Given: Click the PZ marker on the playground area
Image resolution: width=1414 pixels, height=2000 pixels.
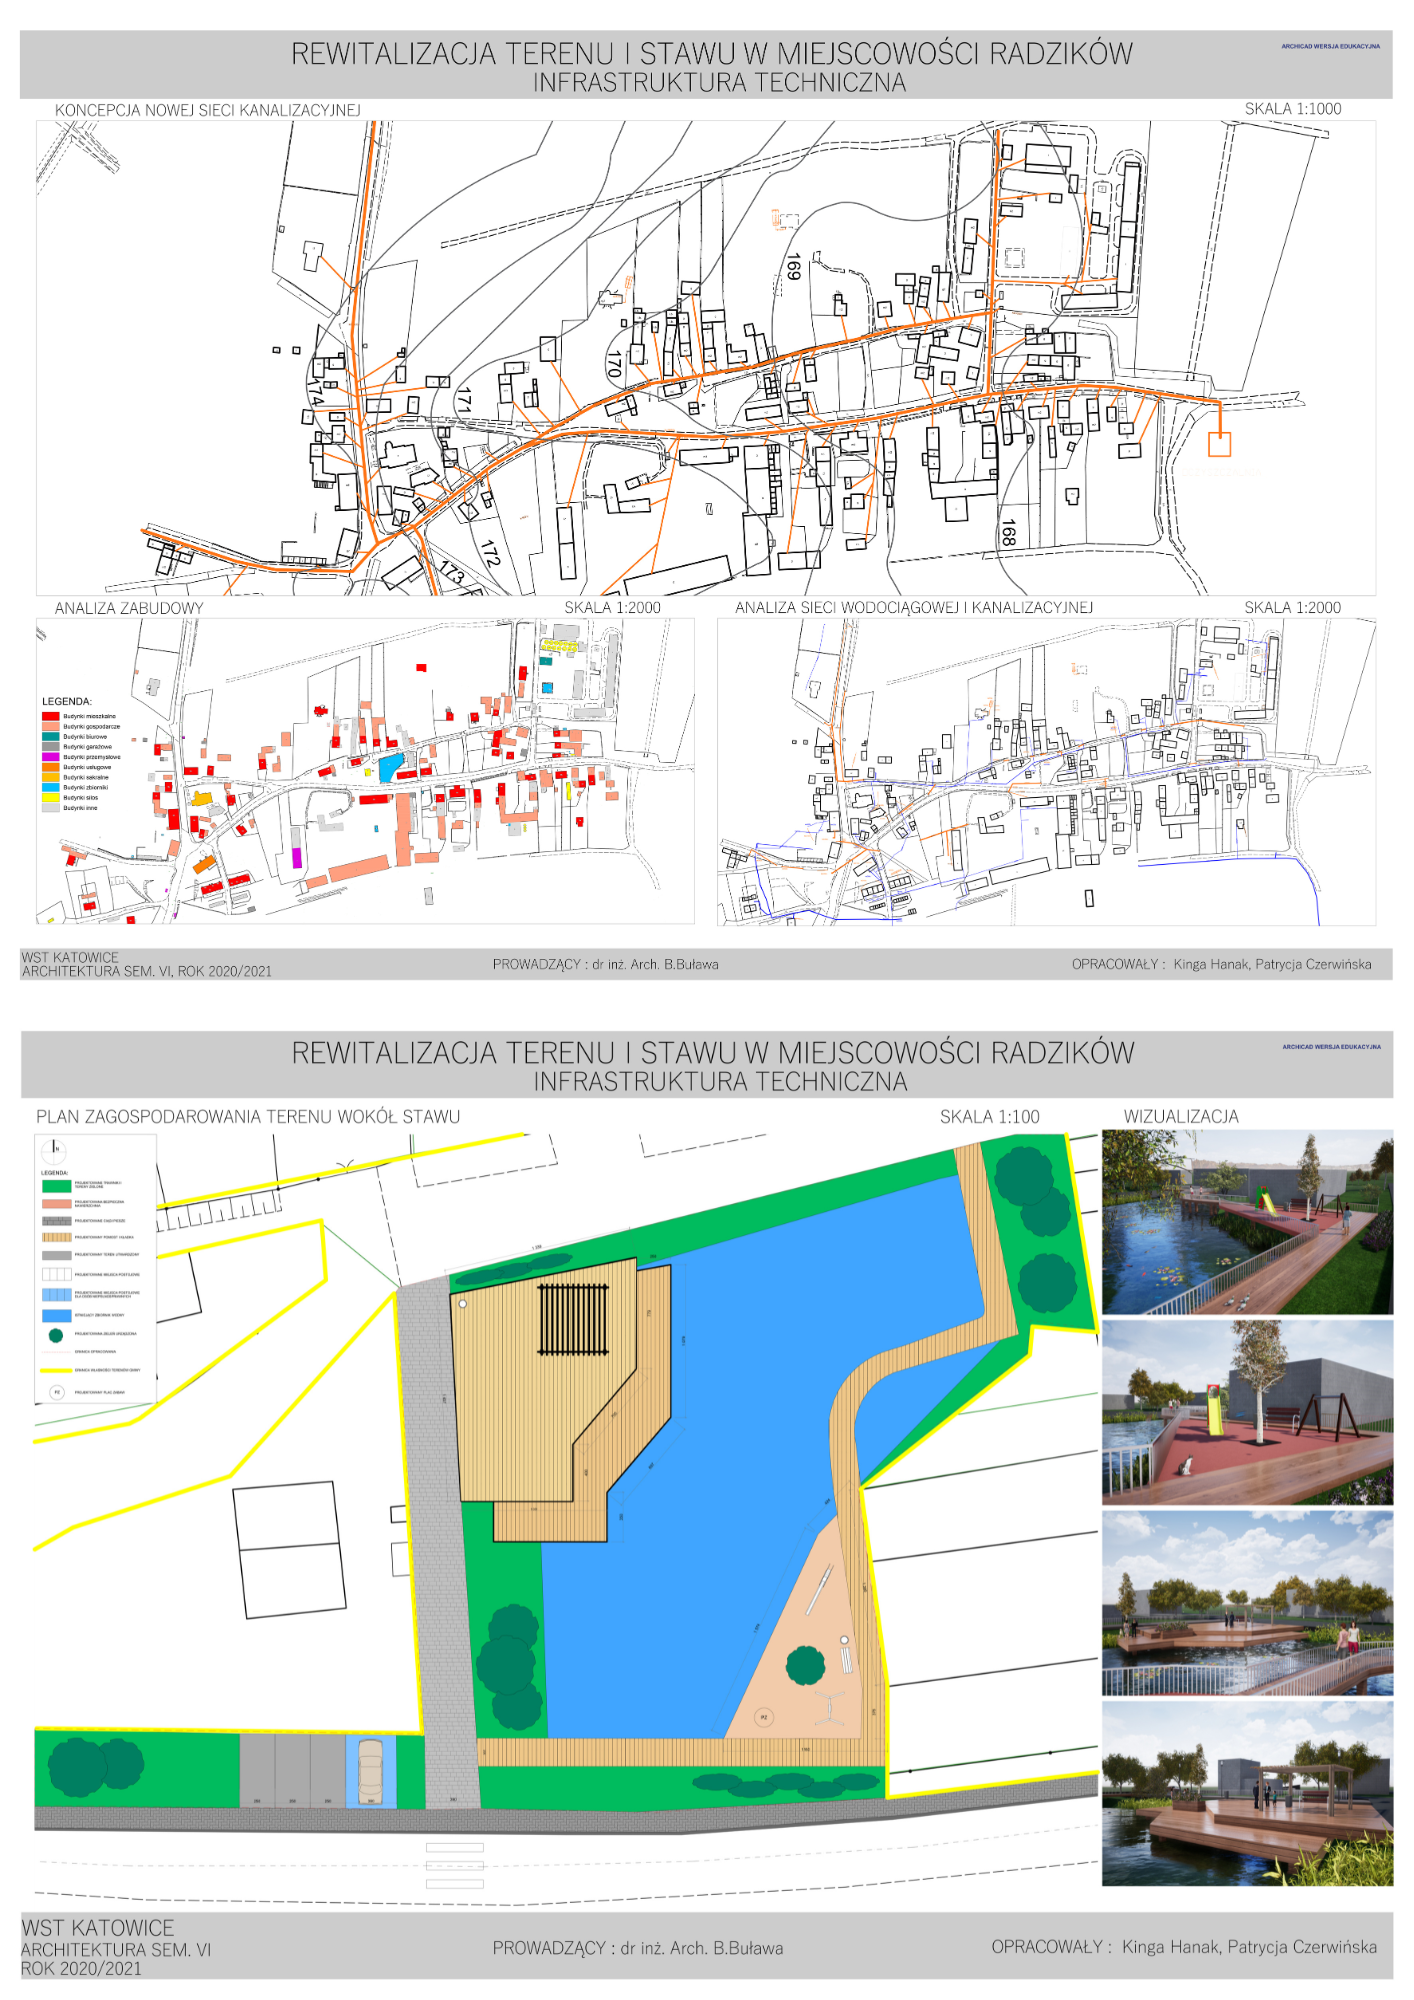Looking at the screenshot, I should [x=764, y=1717].
